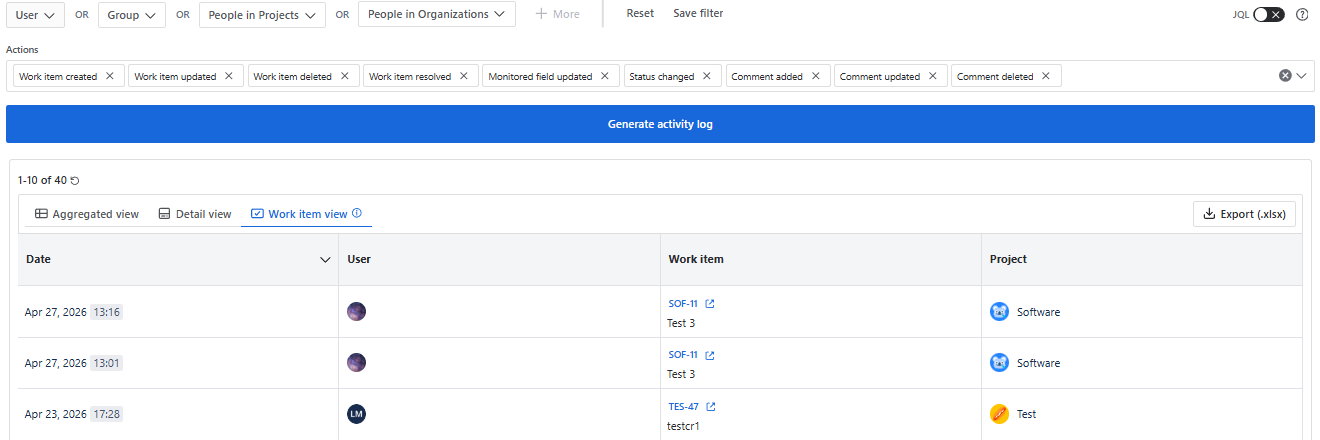This screenshot has width=1320, height=440.
Task: Click the Test project icon
Action: click(999, 414)
